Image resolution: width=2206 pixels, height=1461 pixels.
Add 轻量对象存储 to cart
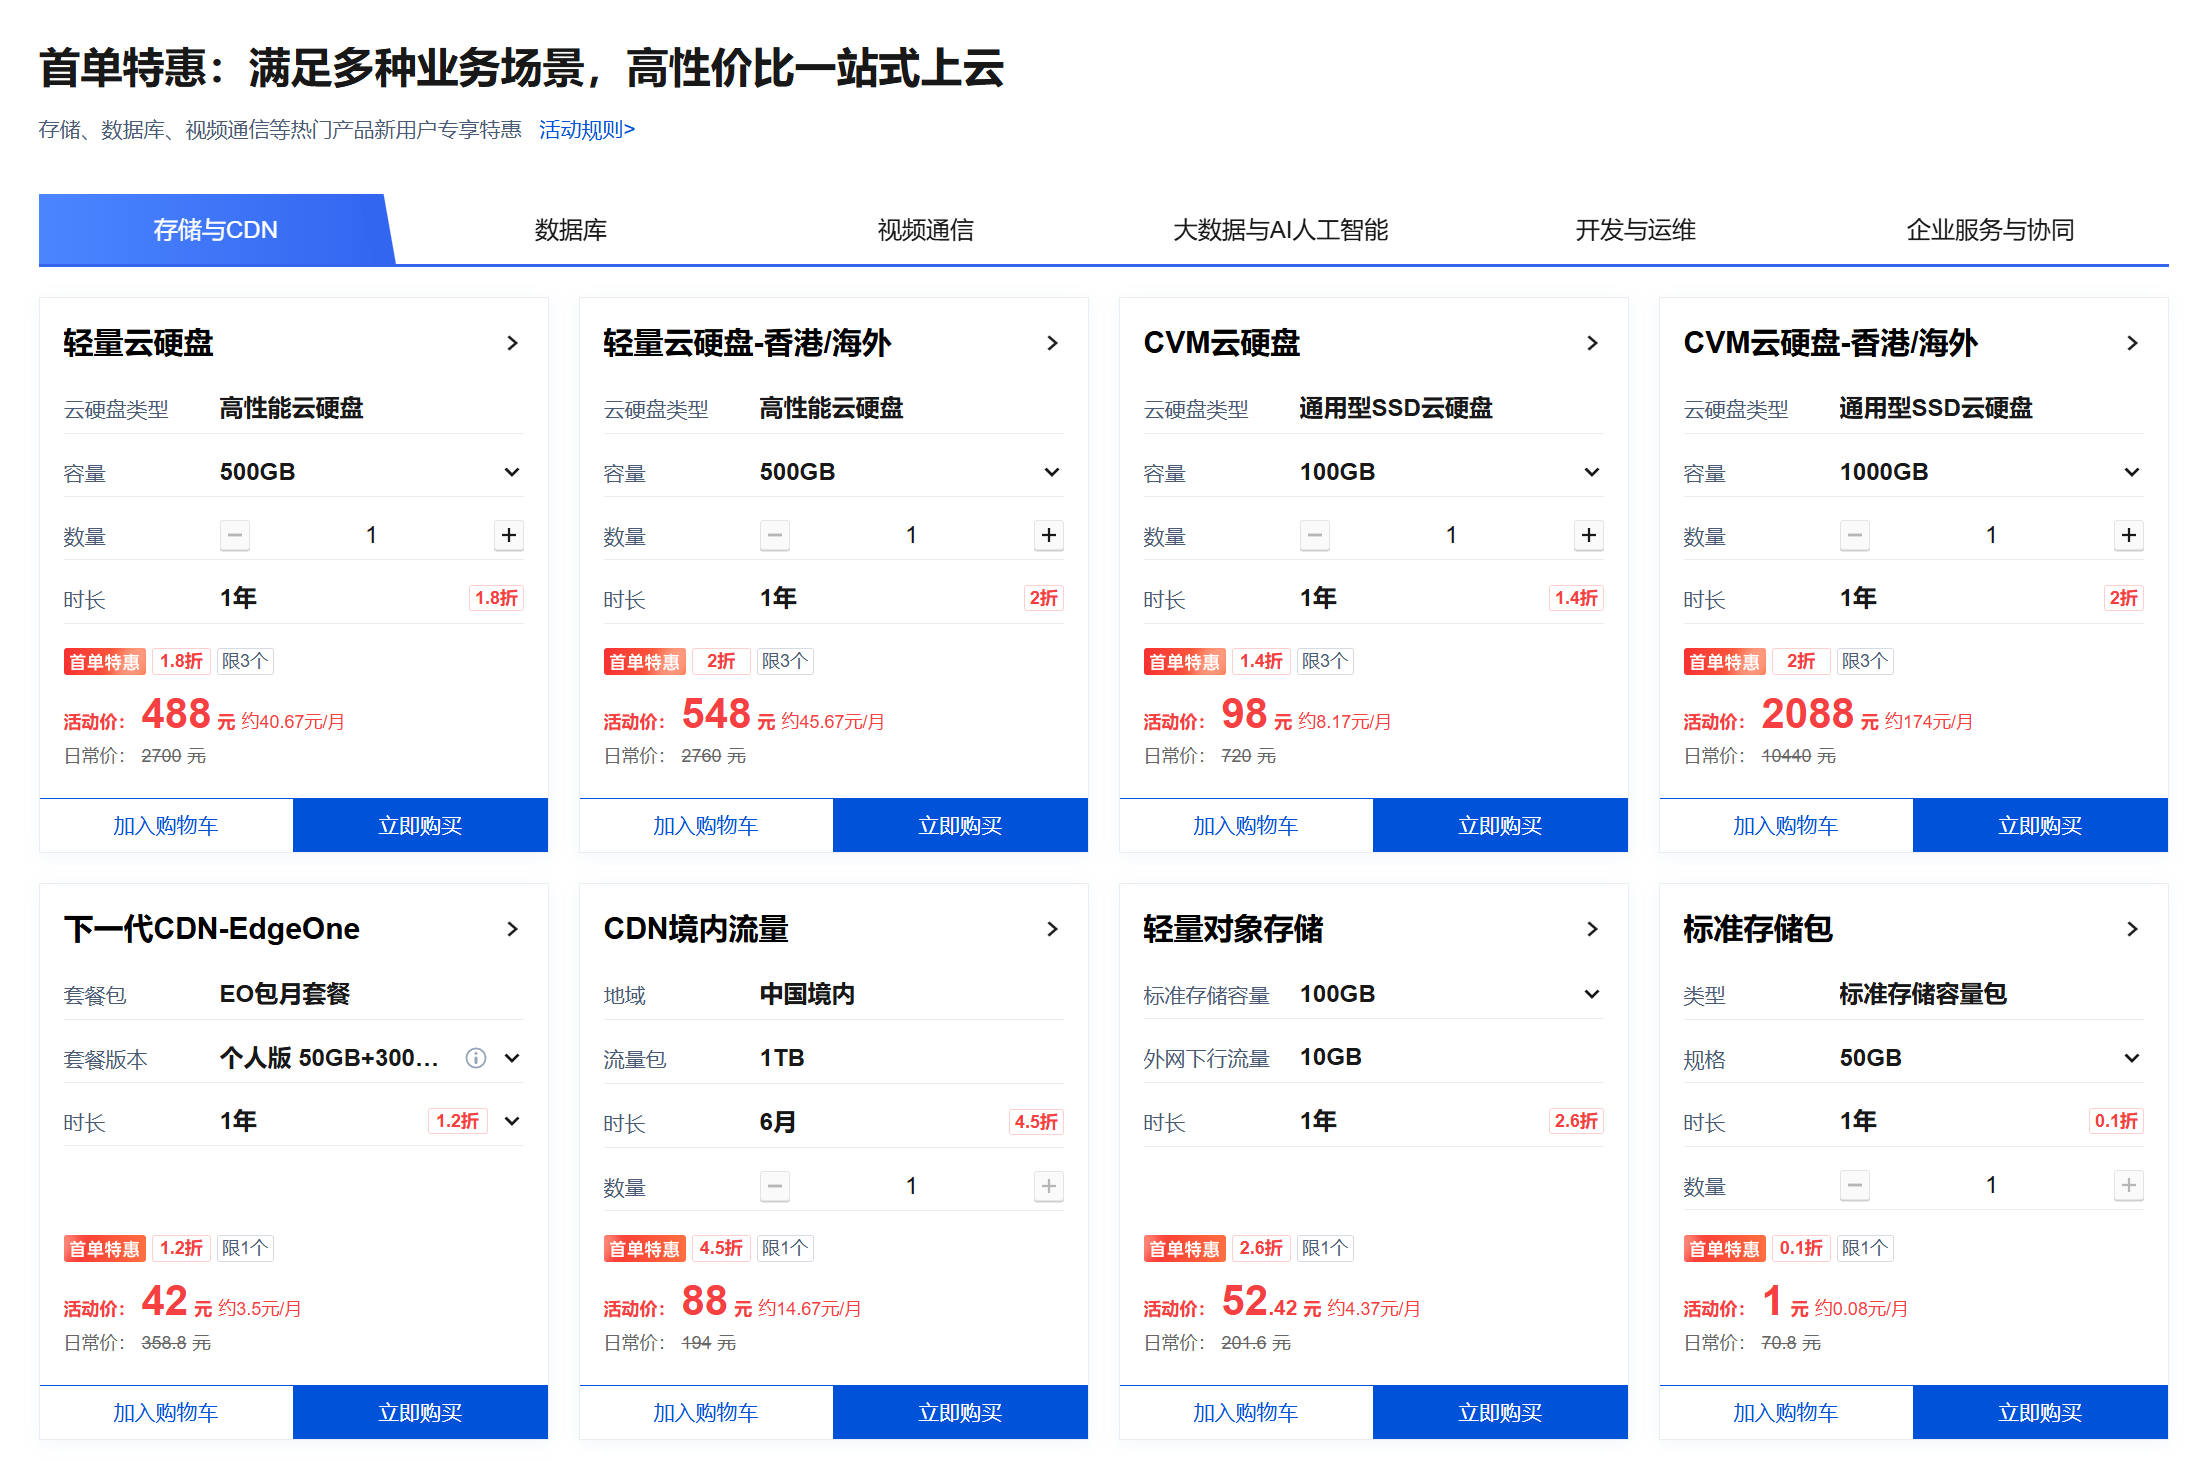1246,1412
